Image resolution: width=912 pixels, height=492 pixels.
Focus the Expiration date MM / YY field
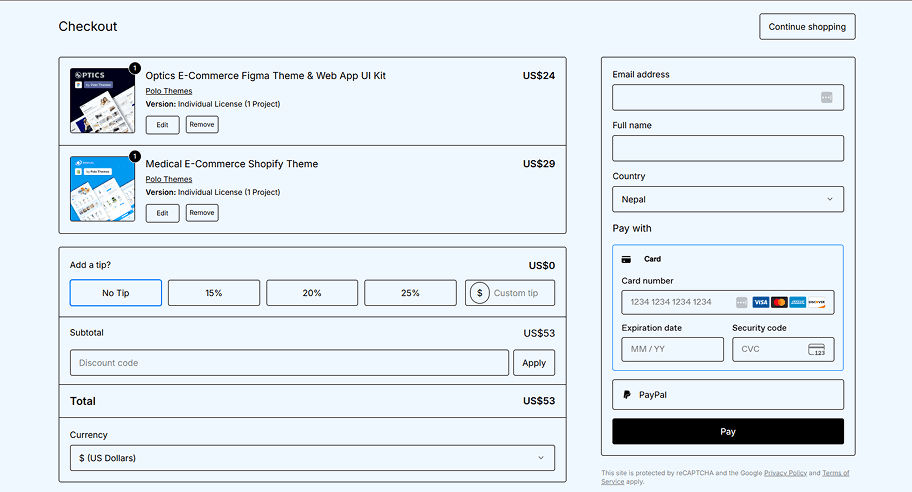click(x=672, y=349)
